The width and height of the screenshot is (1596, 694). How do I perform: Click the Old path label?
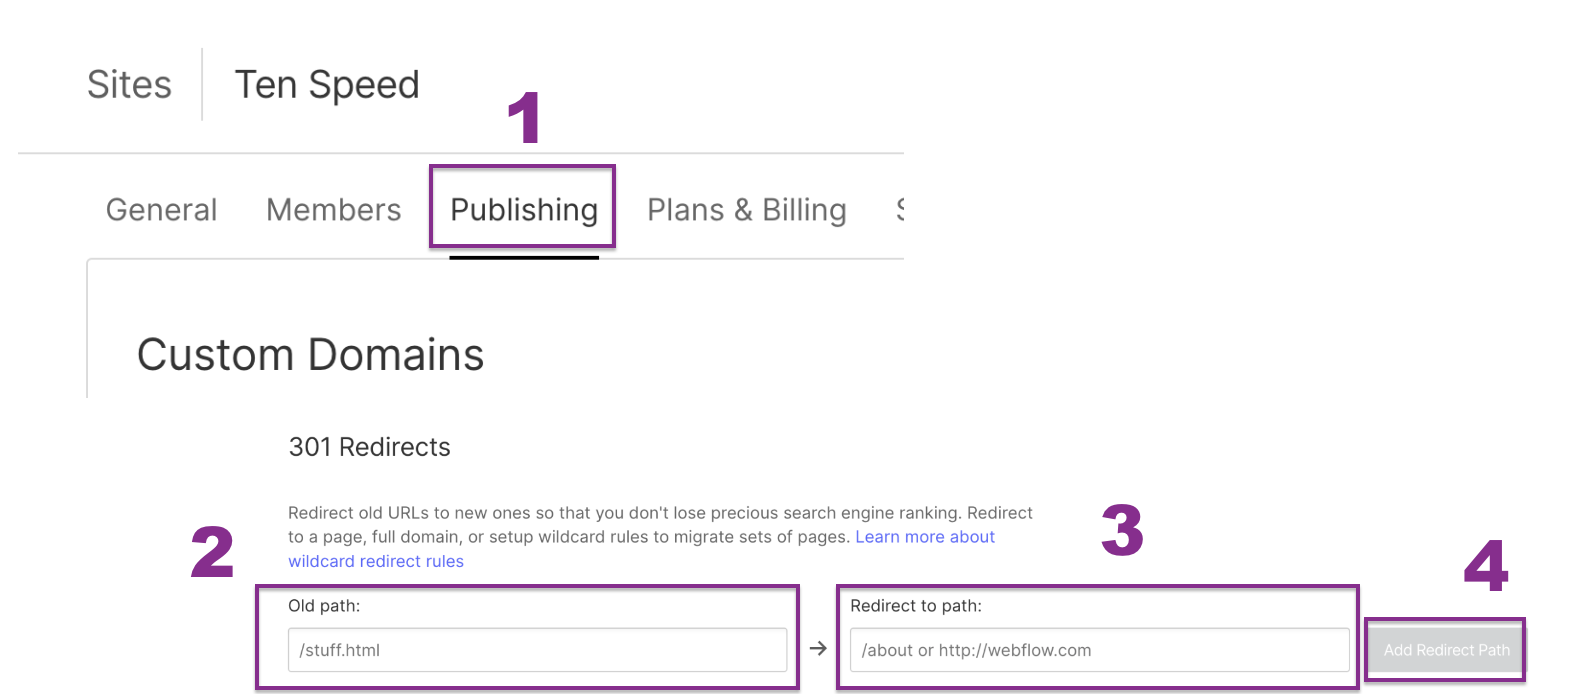click(x=324, y=606)
